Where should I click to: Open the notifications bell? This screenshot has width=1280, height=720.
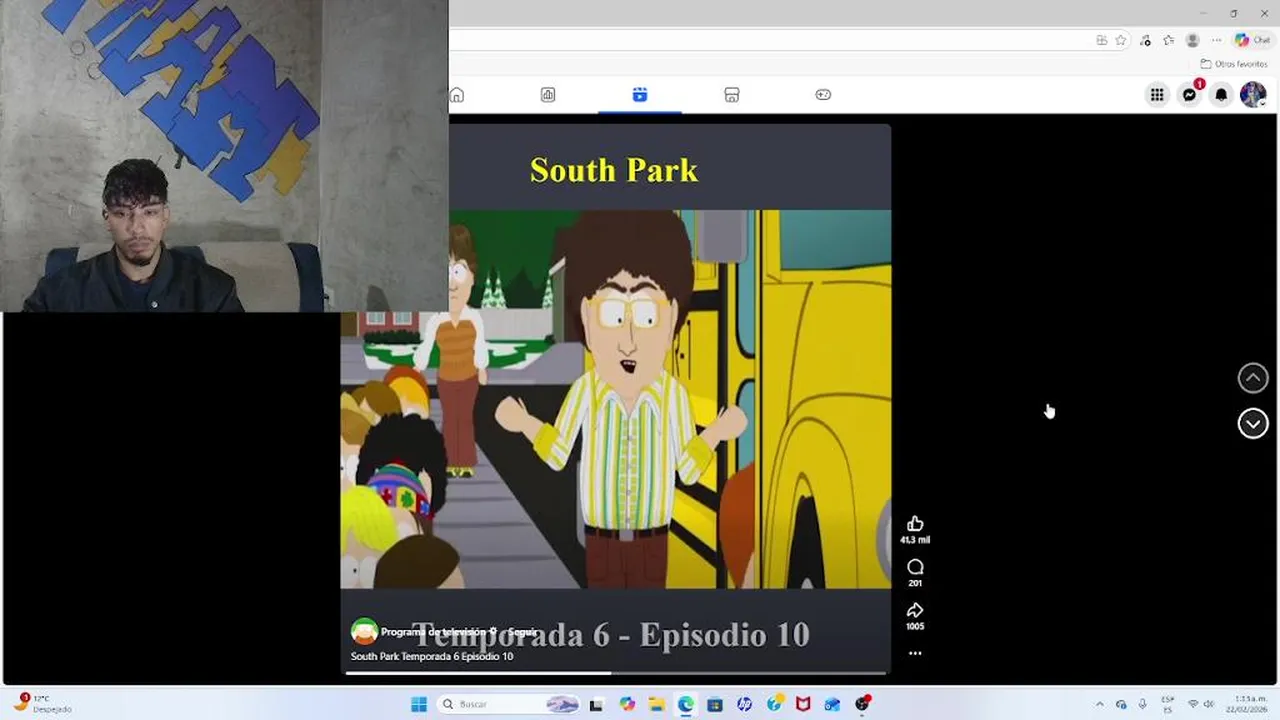(x=1221, y=95)
